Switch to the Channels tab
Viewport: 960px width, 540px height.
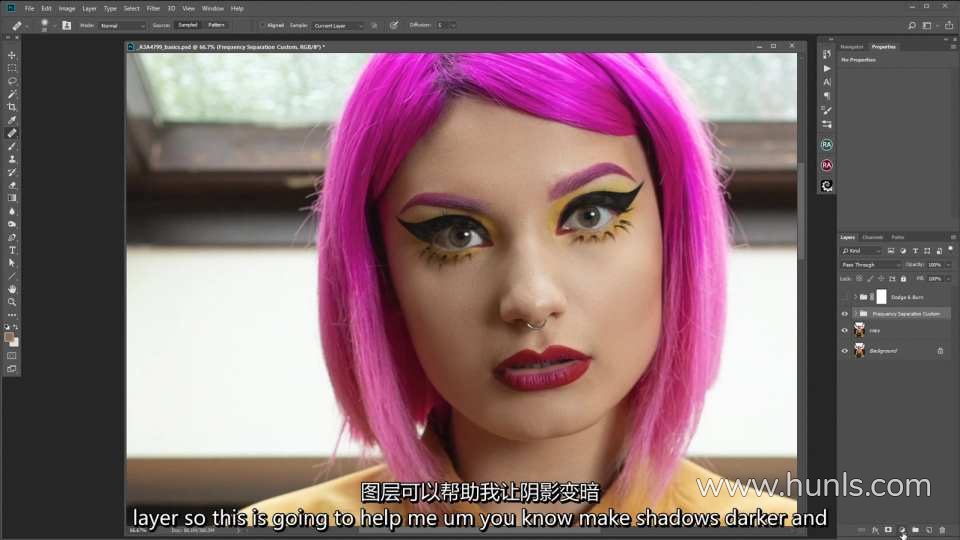pos(872,237)
